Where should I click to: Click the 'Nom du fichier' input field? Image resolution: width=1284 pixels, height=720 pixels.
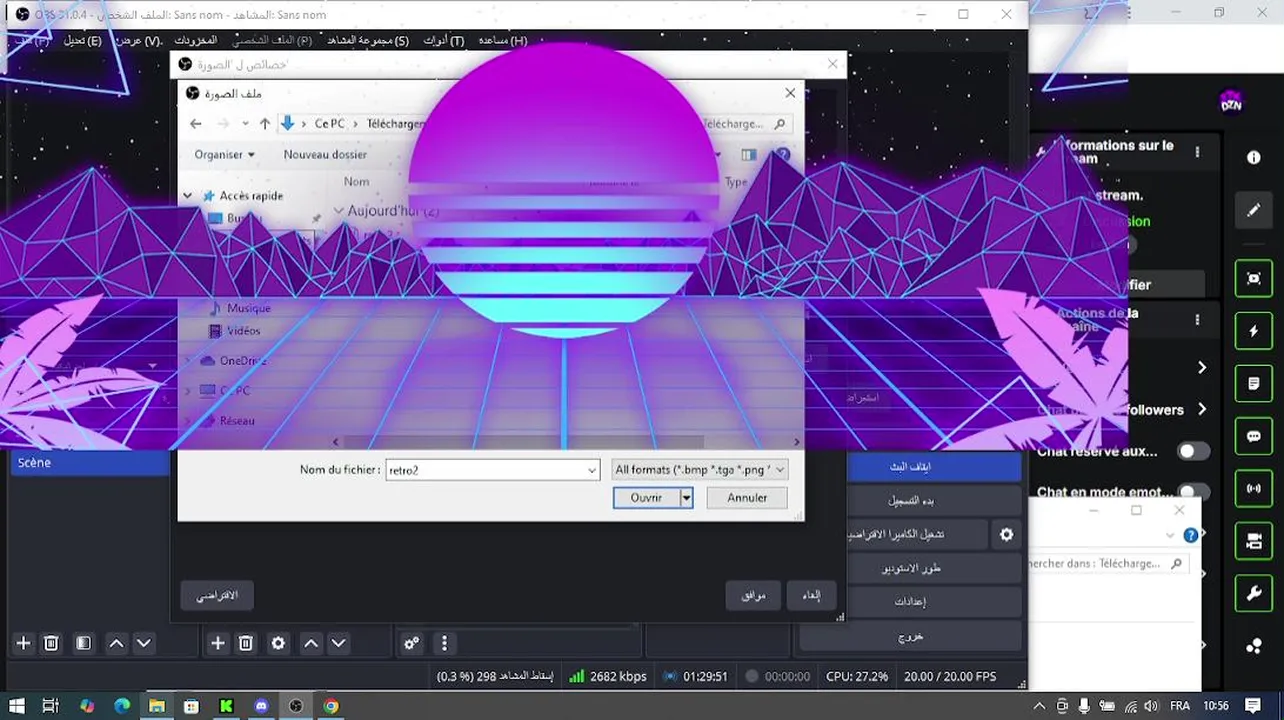click(486, 470)
